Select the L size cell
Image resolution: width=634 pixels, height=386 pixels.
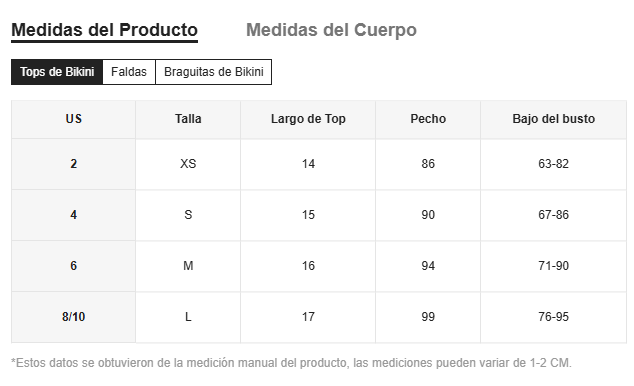(x=188, y=316)
